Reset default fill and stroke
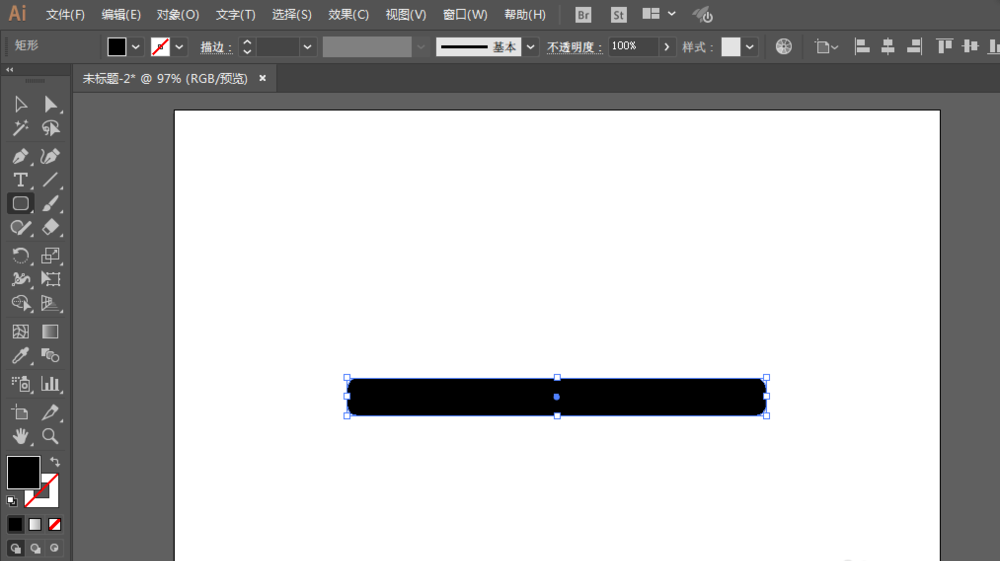The height and width of the screenshot is (561, 1000). click(x=11, y=501)
